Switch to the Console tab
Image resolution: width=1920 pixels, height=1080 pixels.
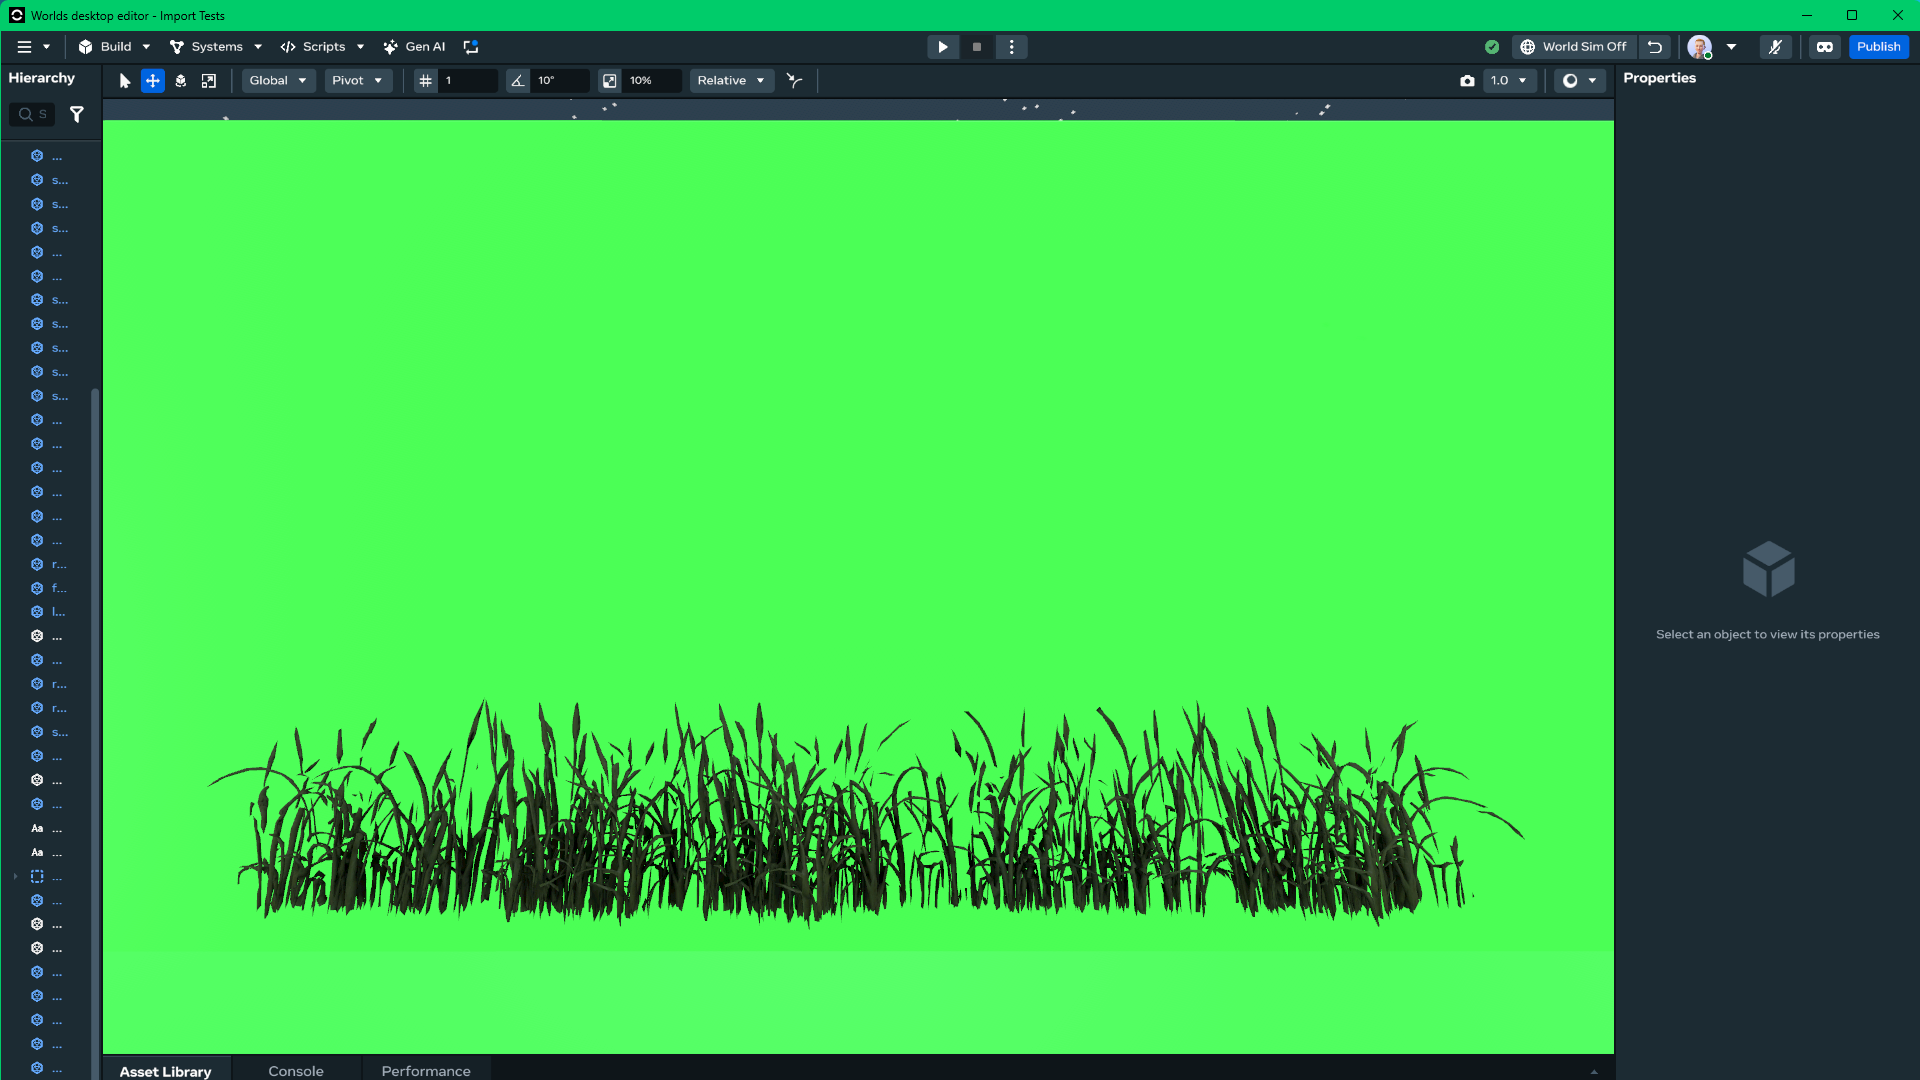coord(296,1071)
